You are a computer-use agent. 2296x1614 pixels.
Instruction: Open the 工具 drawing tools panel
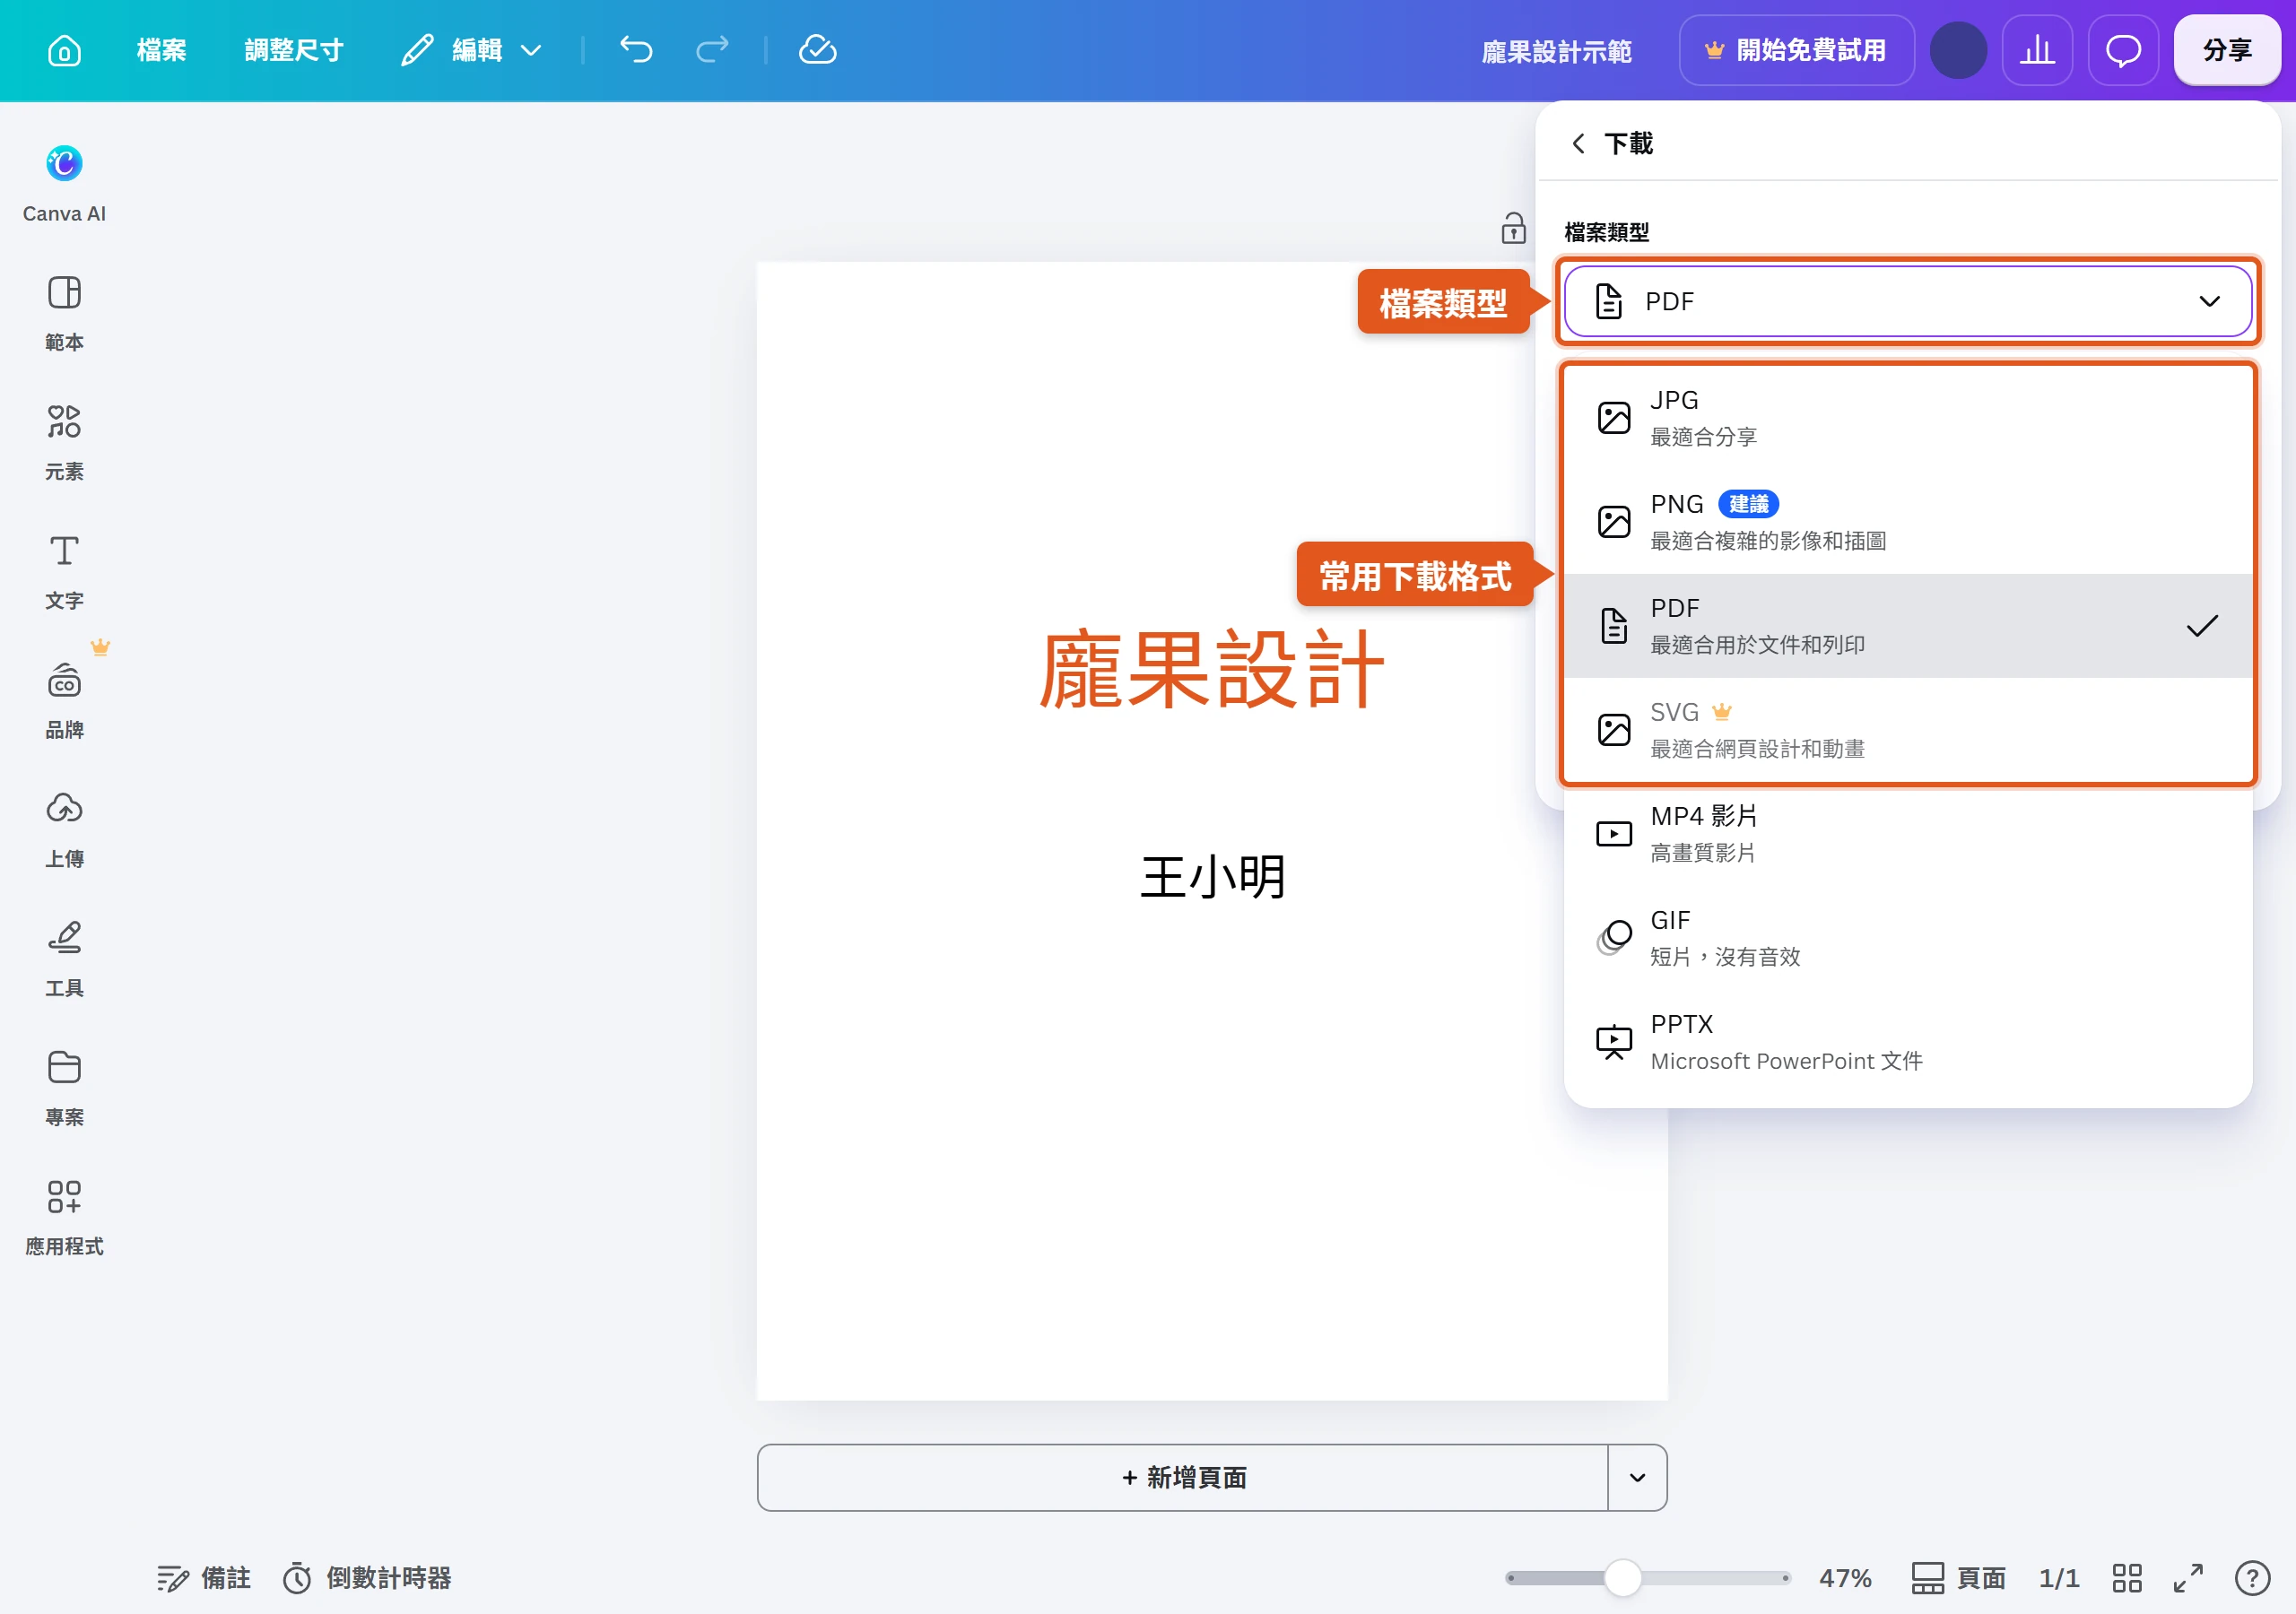click(64, 958)
